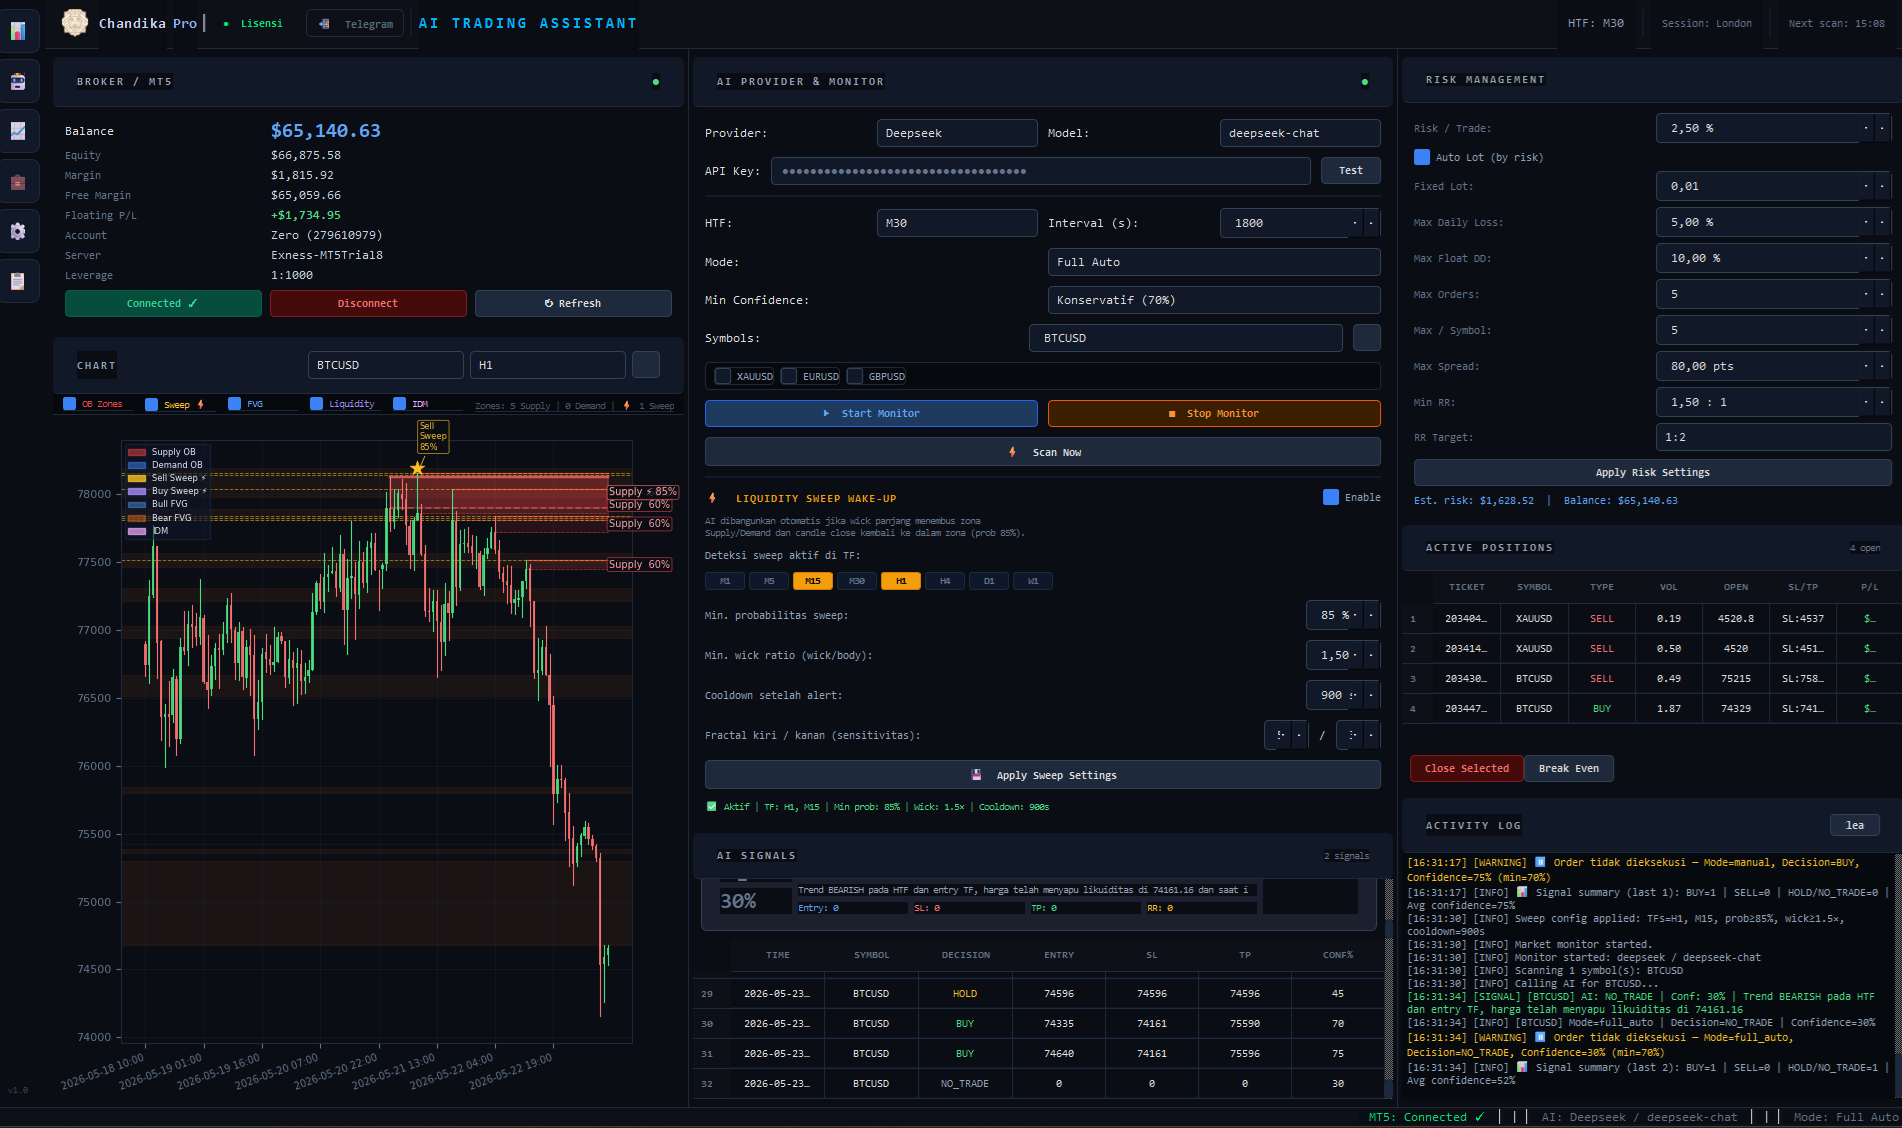Click the chart symbol BTCUSD input field

(386, 365)
